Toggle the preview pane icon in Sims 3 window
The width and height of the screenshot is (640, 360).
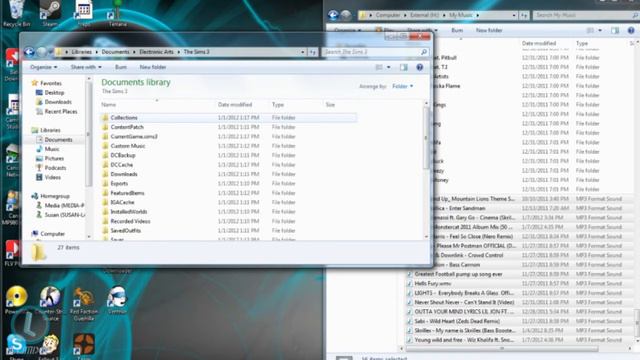tap(404, 67)
